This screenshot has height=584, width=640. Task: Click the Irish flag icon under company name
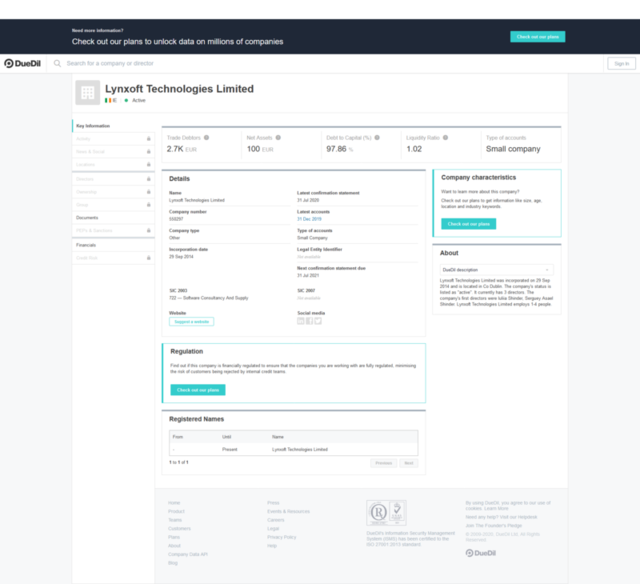[108, 100]
